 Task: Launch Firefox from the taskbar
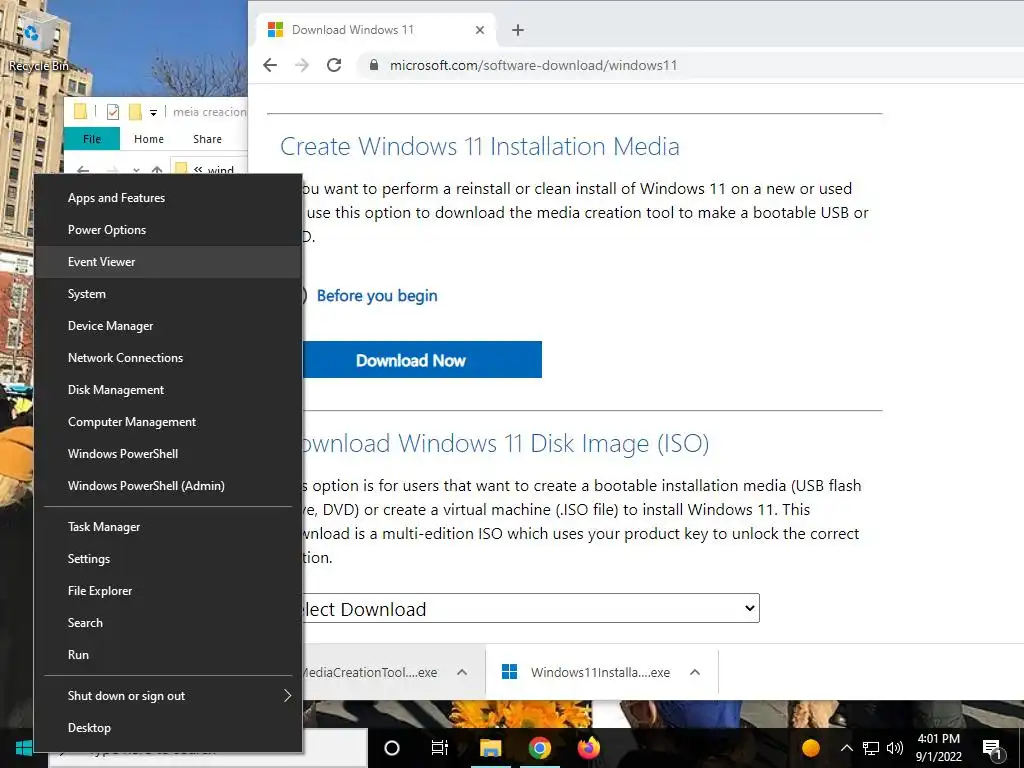pos(588,748)
